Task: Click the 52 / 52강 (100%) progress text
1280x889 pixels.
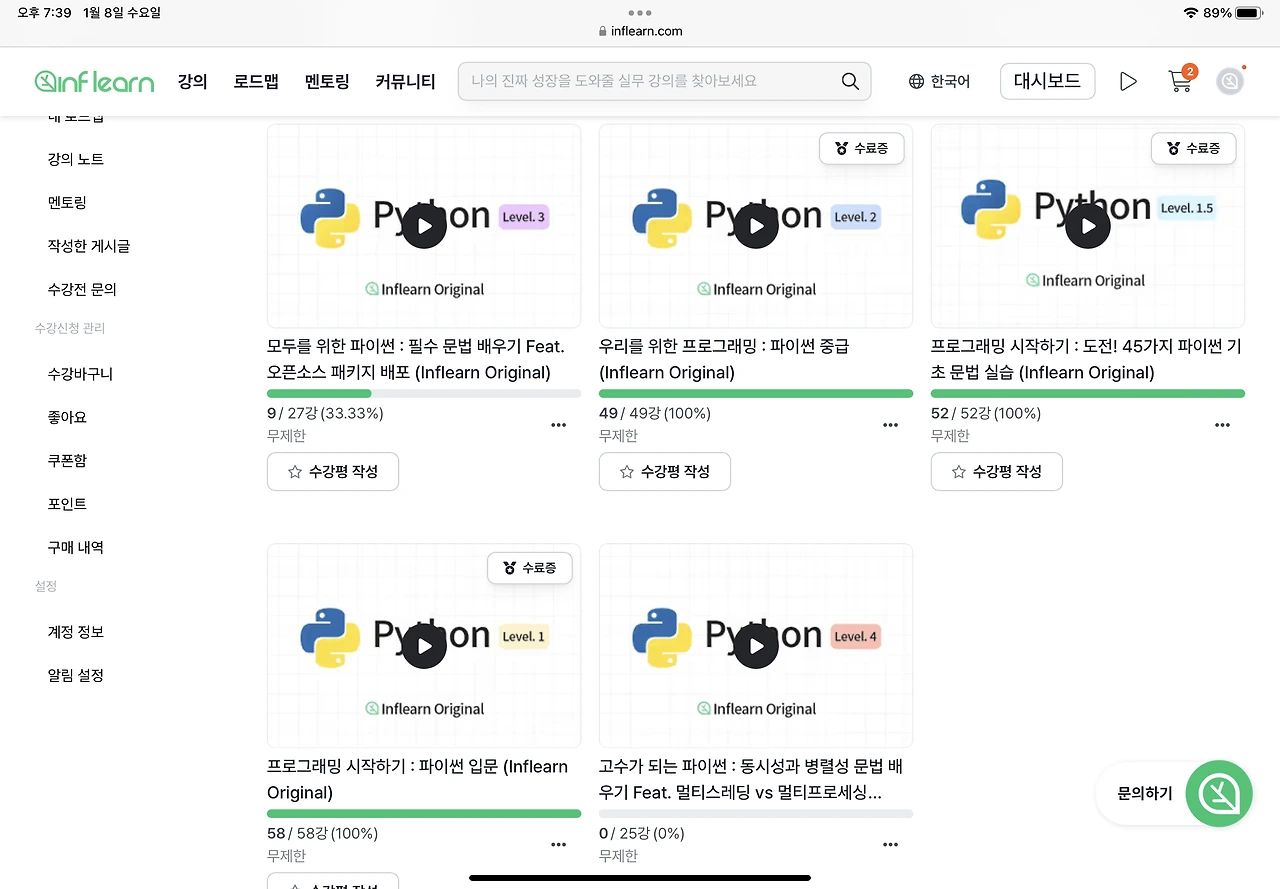Action: coord(986,413)
